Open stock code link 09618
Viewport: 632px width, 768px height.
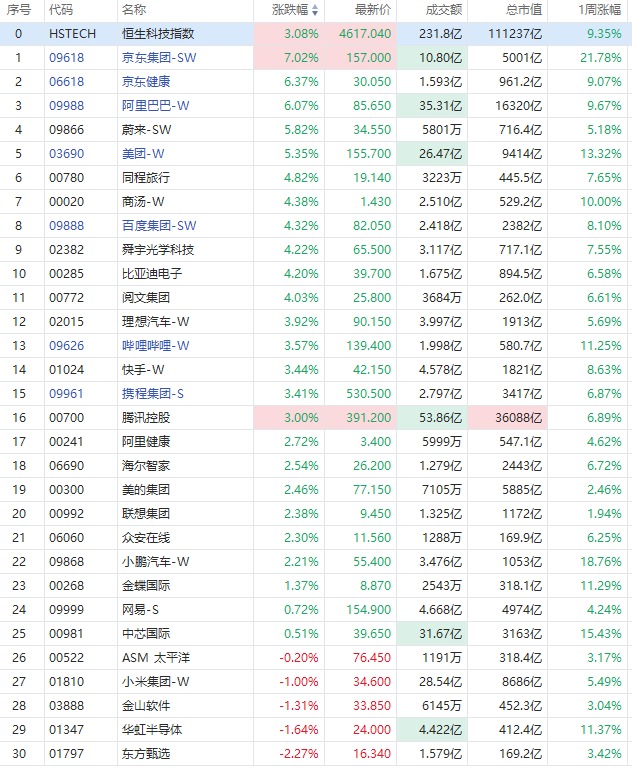67,58
